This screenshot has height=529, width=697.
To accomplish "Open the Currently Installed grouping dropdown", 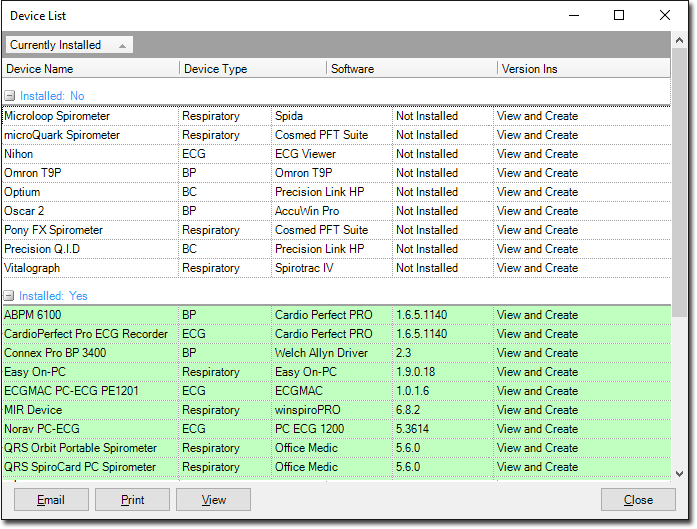I will coord(69,45).
